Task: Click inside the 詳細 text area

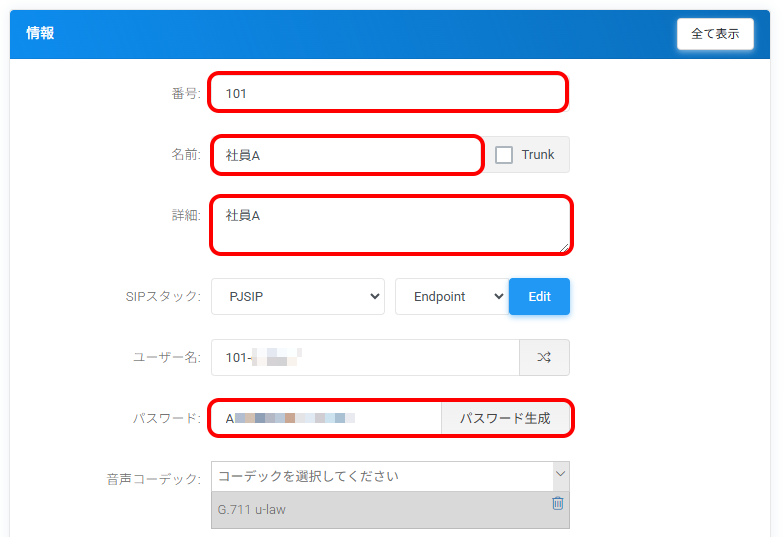Action: pos(389,225)
